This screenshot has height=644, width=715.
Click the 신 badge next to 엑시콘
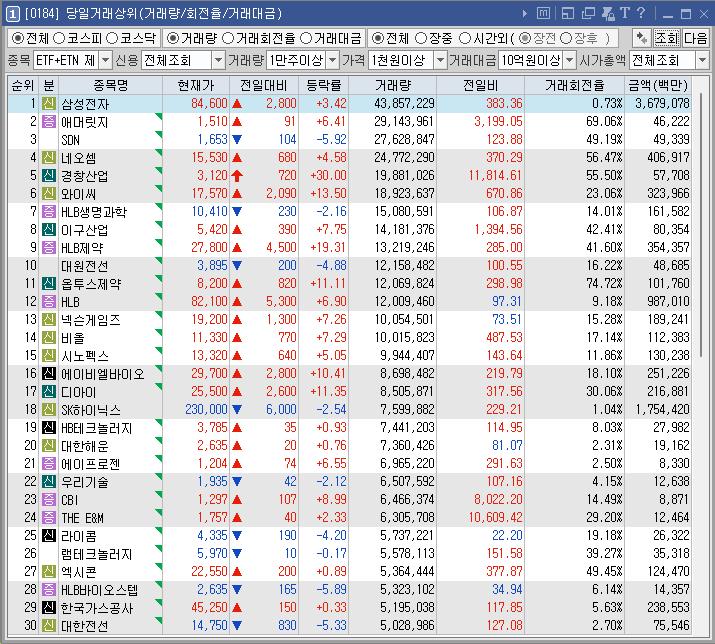(49, 571)
